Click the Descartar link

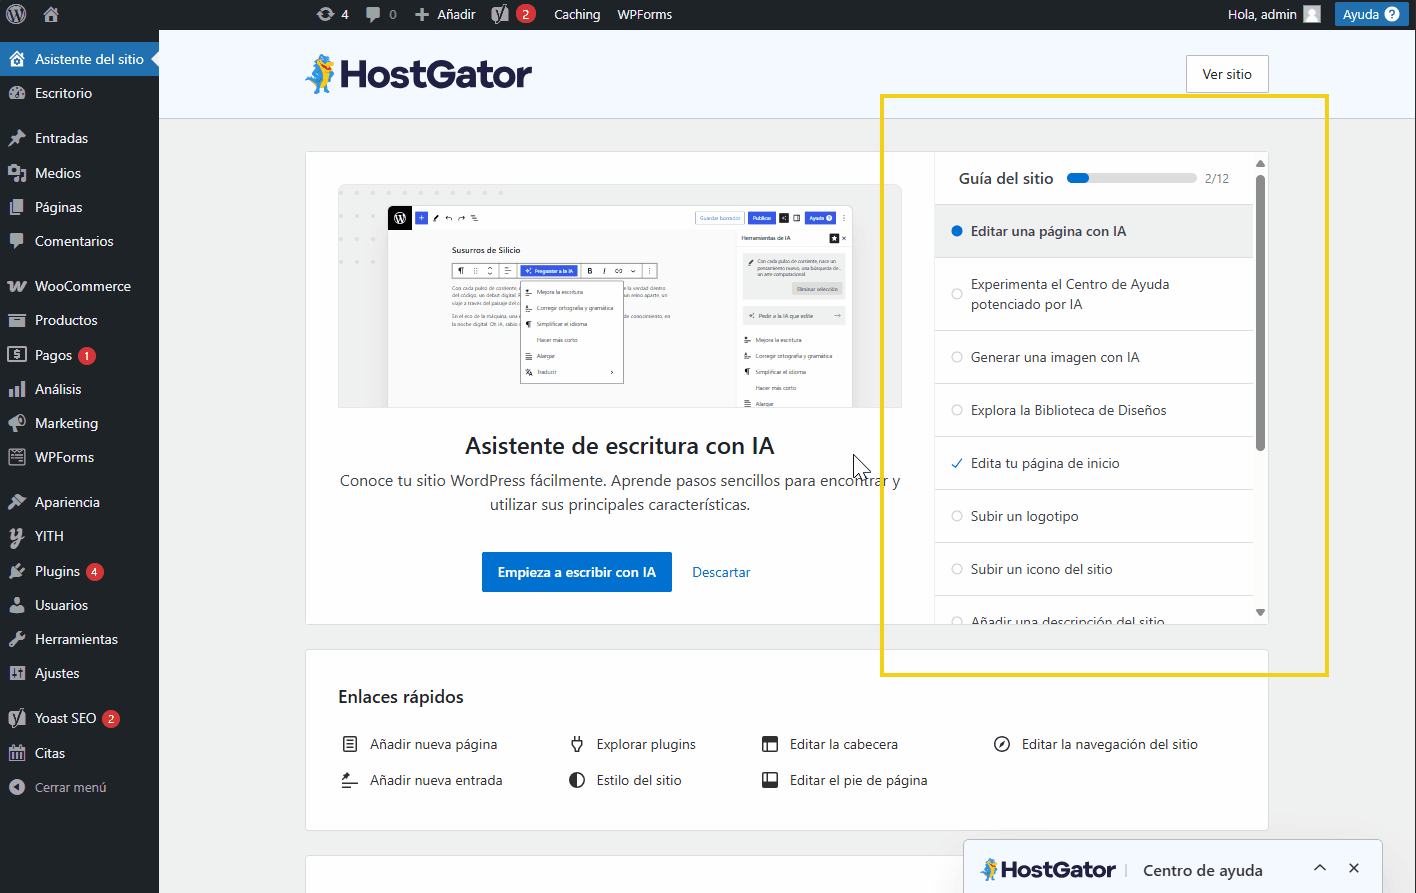721,572
